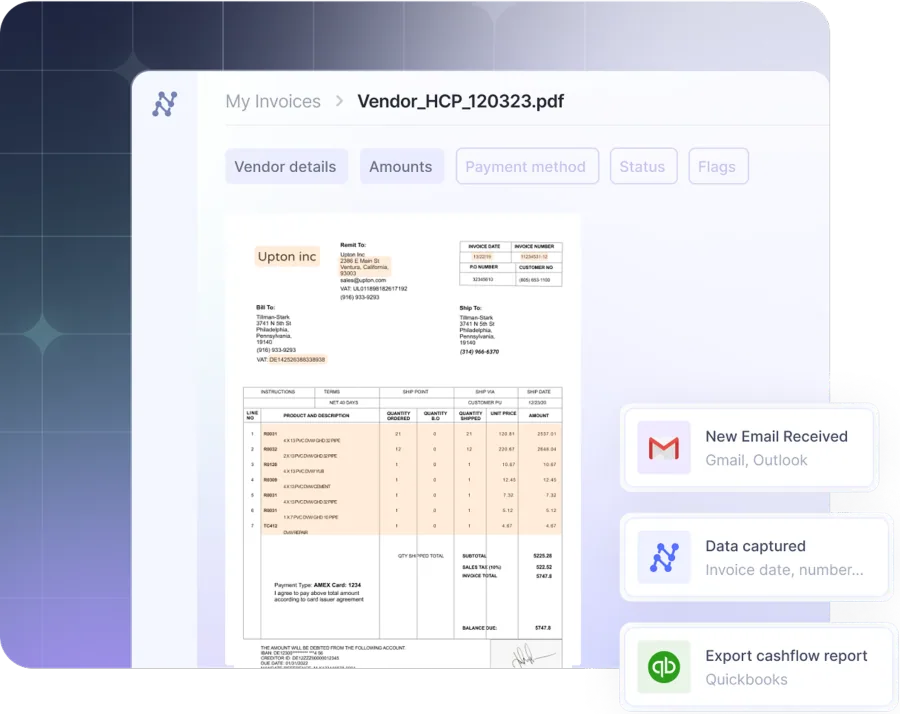Screen dimensions: 900x714
Task: Click the Gmail, Outlook subtitle text
Action: 756,460
